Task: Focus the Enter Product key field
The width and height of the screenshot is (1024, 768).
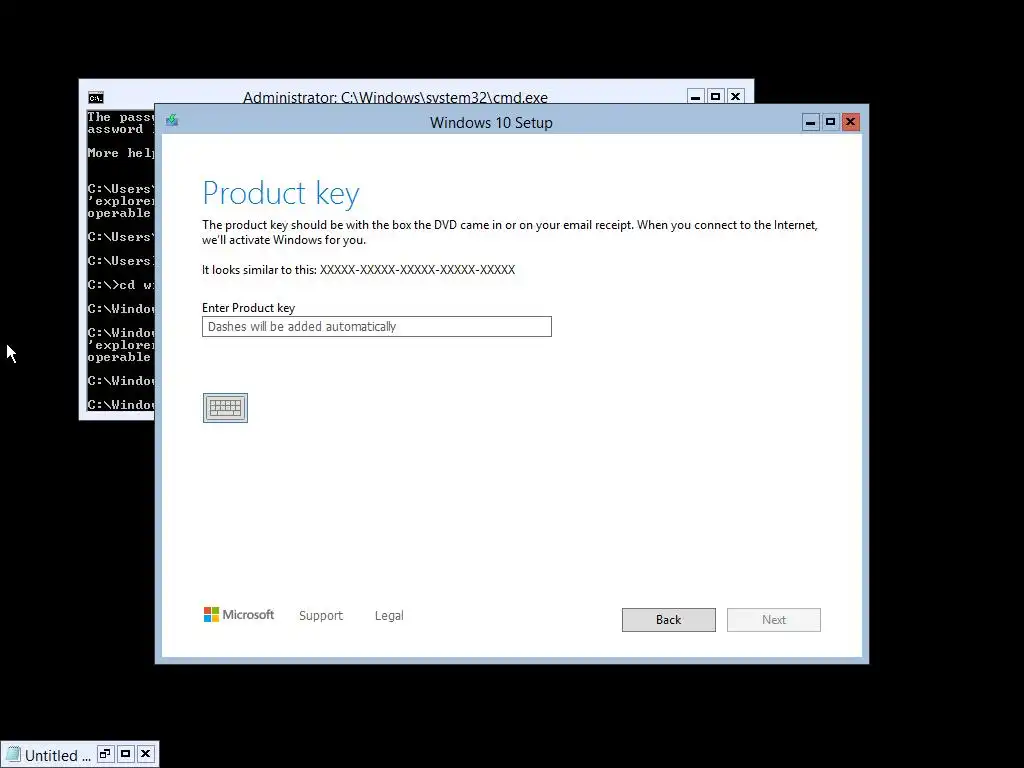Action: pos(377,327)
